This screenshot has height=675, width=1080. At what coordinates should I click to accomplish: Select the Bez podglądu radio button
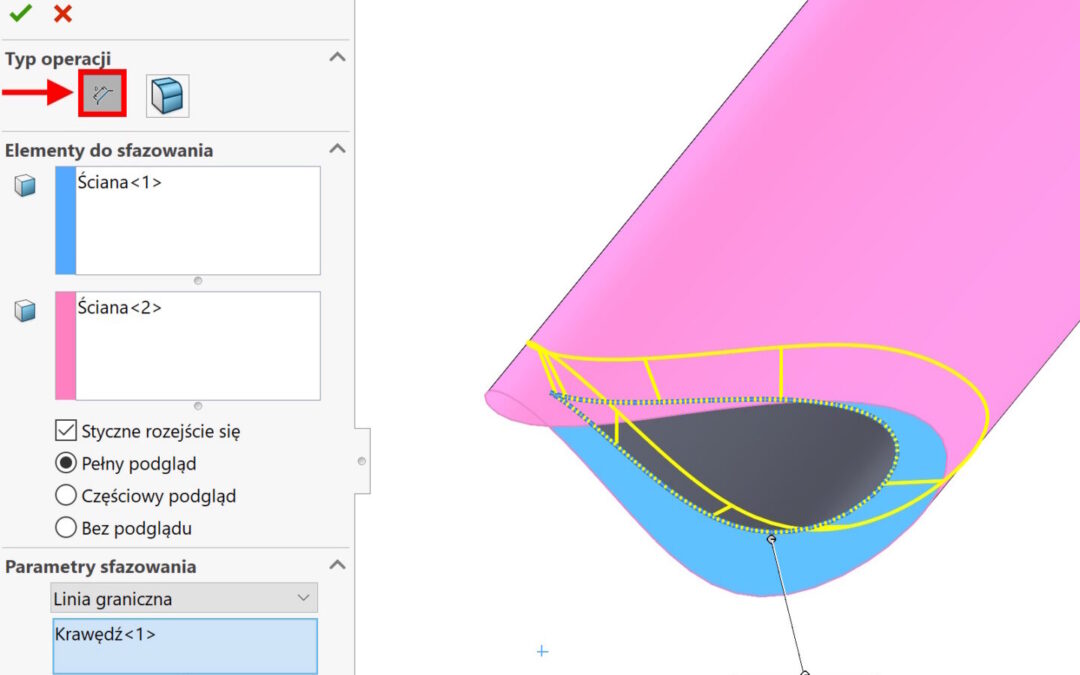point(66,527)
